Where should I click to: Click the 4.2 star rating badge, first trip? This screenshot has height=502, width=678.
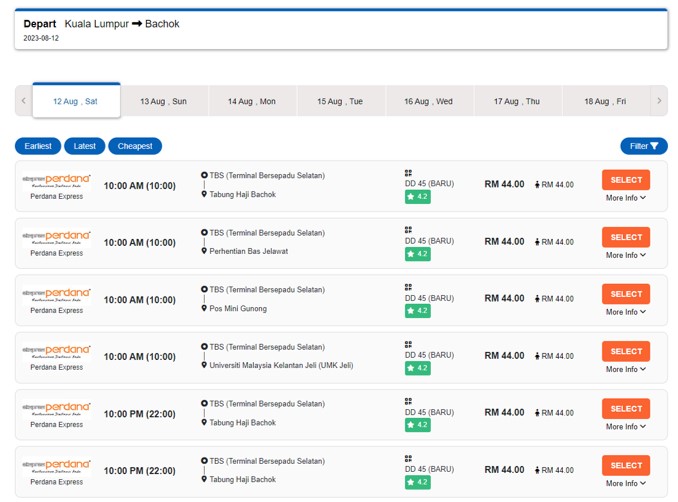tap(417, 197)
